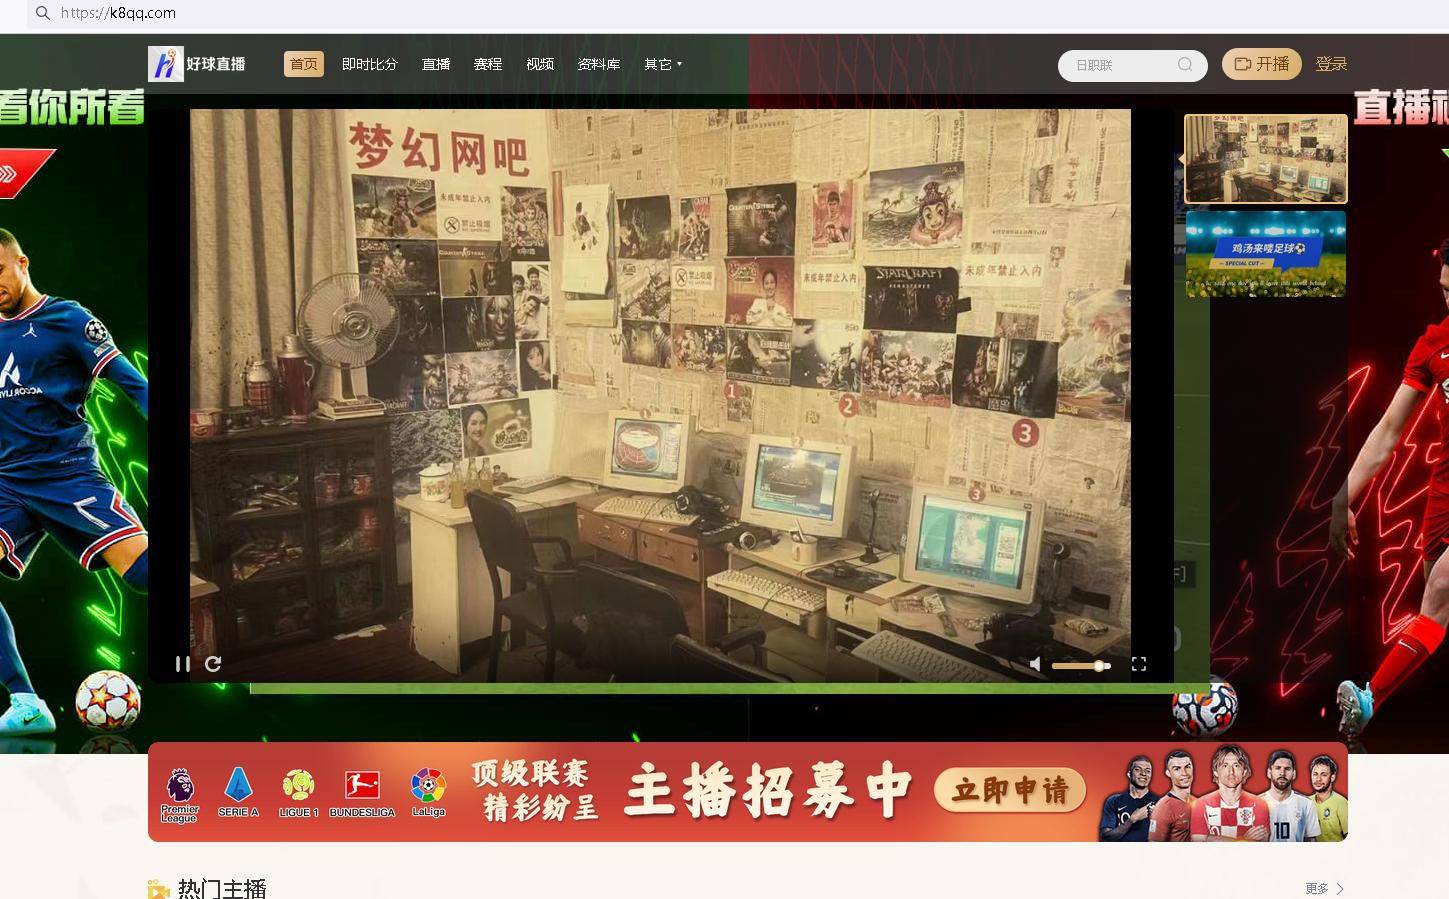This screenshot has height=899, width=1449.
Task: Open the 赛程 menu item
Action: point(488,64)
